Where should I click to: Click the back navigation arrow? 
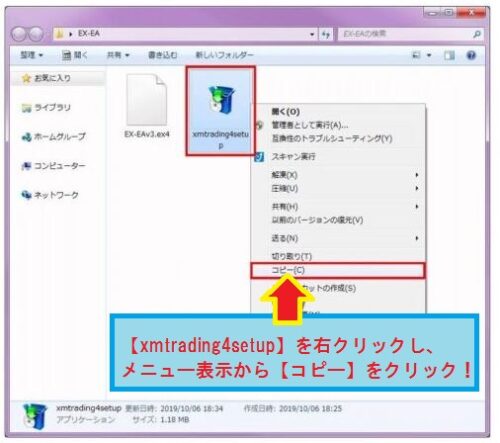19,34
